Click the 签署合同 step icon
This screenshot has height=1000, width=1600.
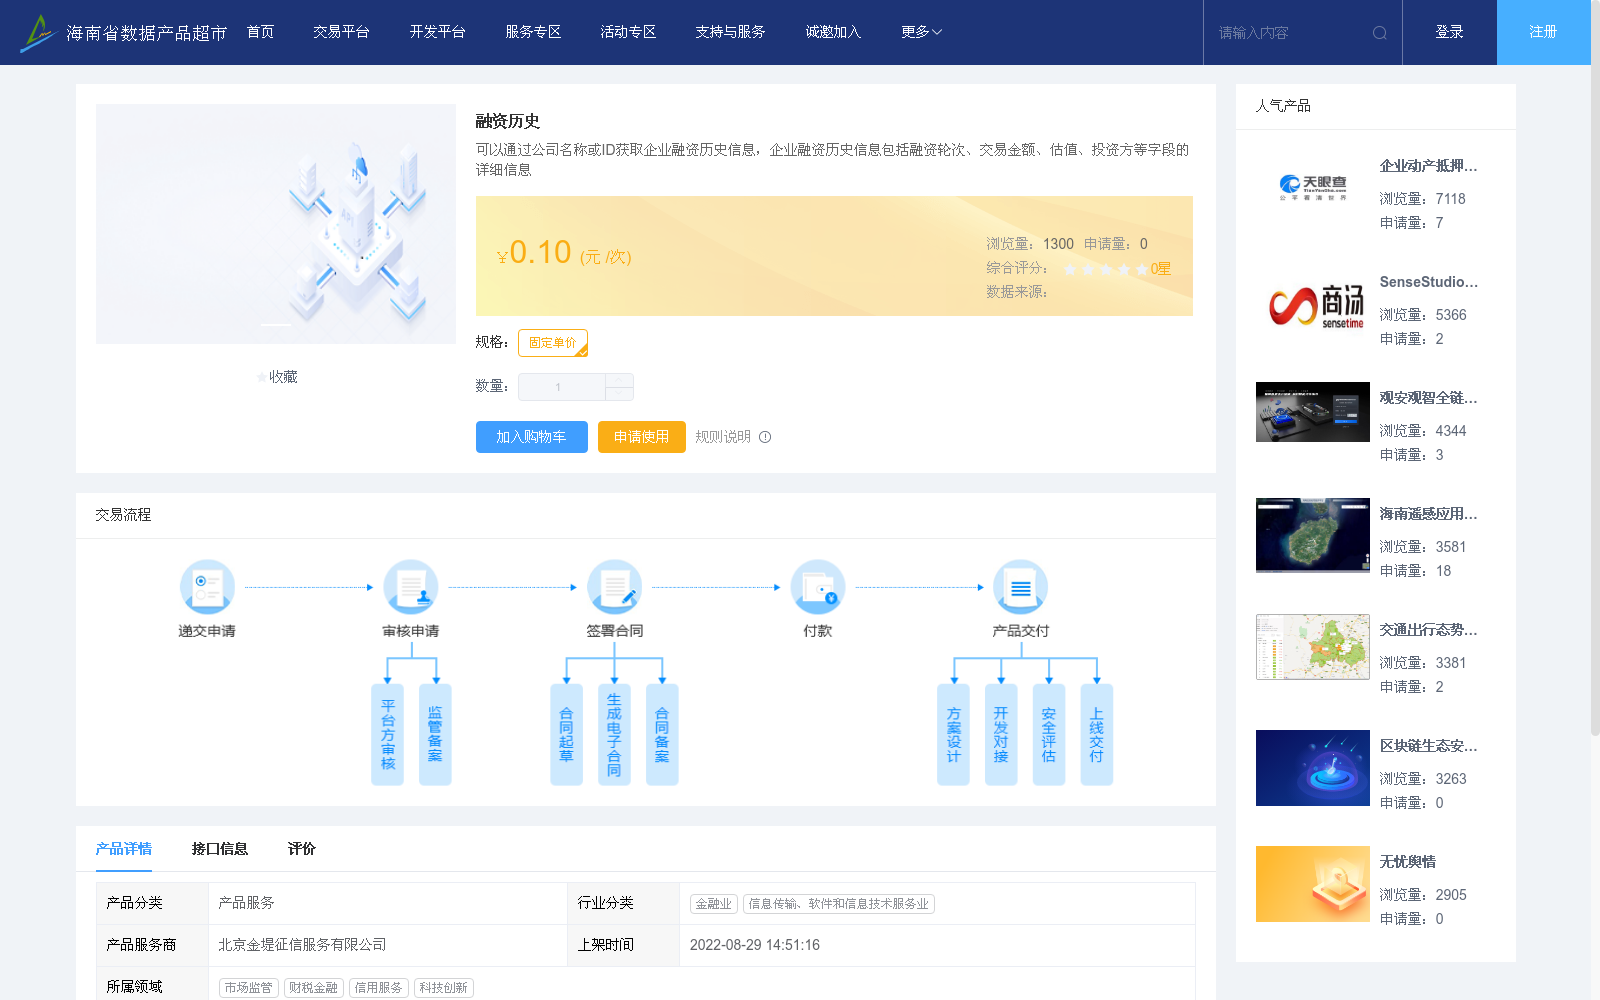pos(614,586)
